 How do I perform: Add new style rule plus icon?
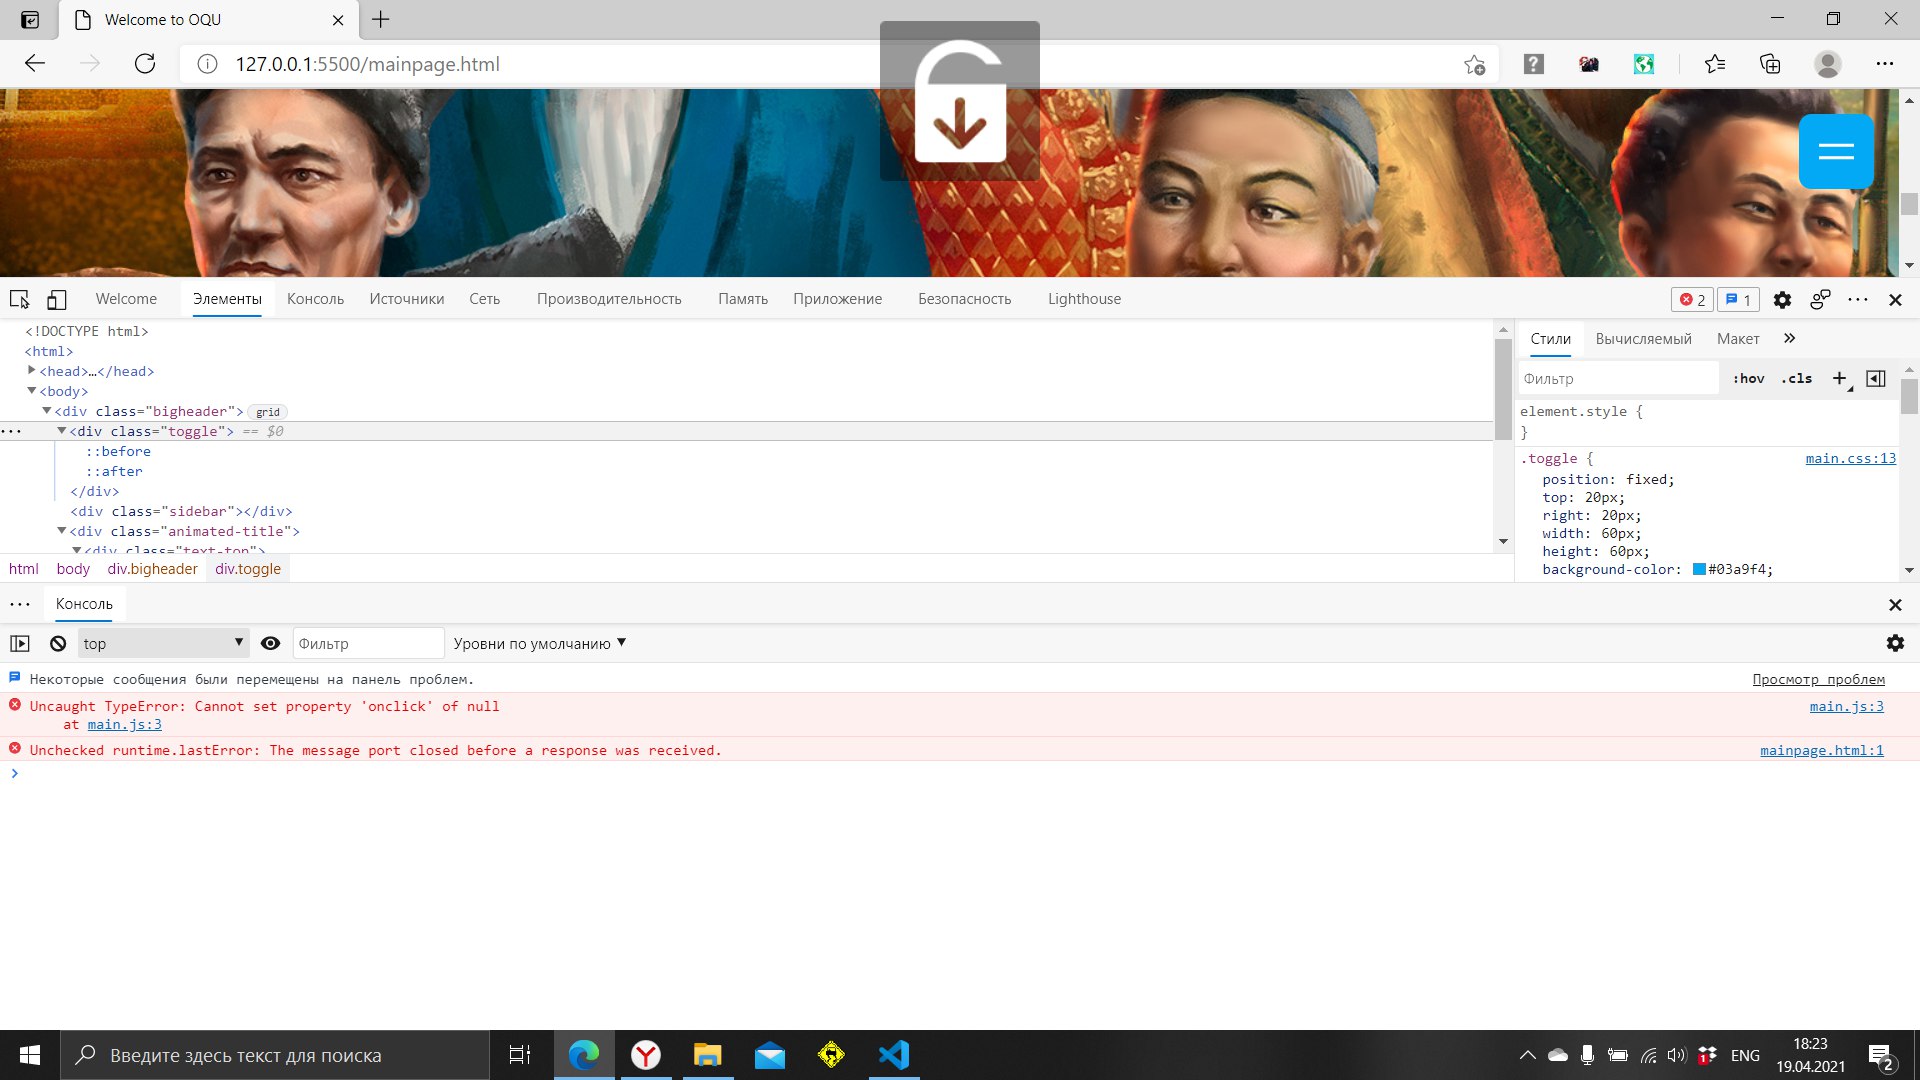point(1839,378)
